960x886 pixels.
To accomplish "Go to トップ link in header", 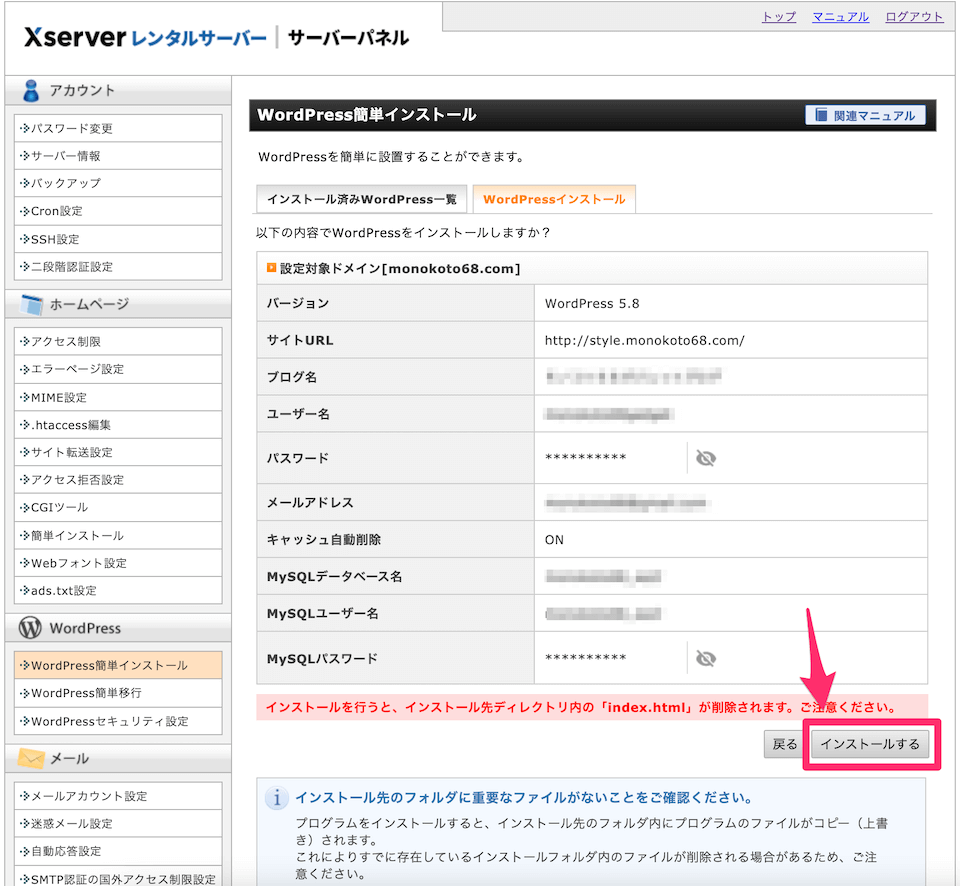I will click(x=778, y=17).
